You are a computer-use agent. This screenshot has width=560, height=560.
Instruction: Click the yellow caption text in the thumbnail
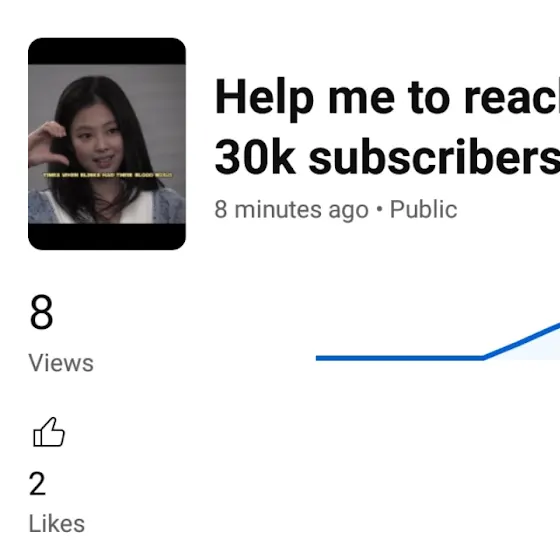click(x=108, y=175)
